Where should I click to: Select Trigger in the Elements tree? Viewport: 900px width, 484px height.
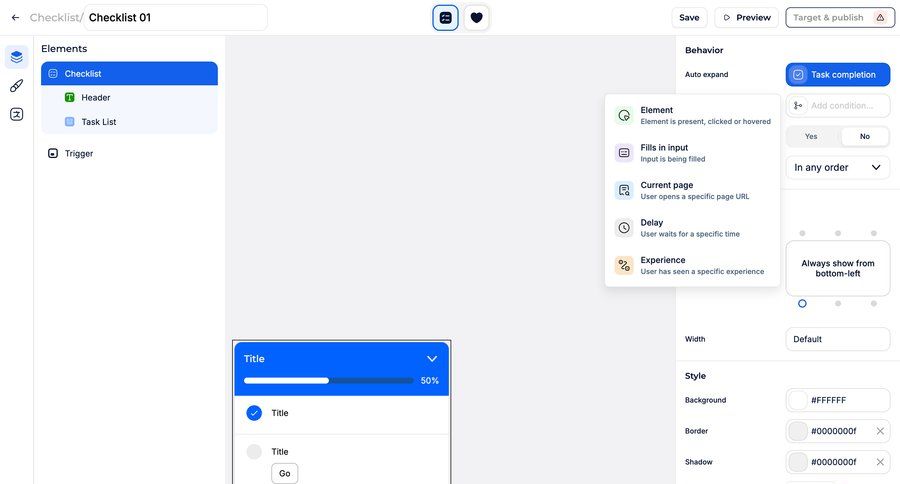click(x=129, y=153)
